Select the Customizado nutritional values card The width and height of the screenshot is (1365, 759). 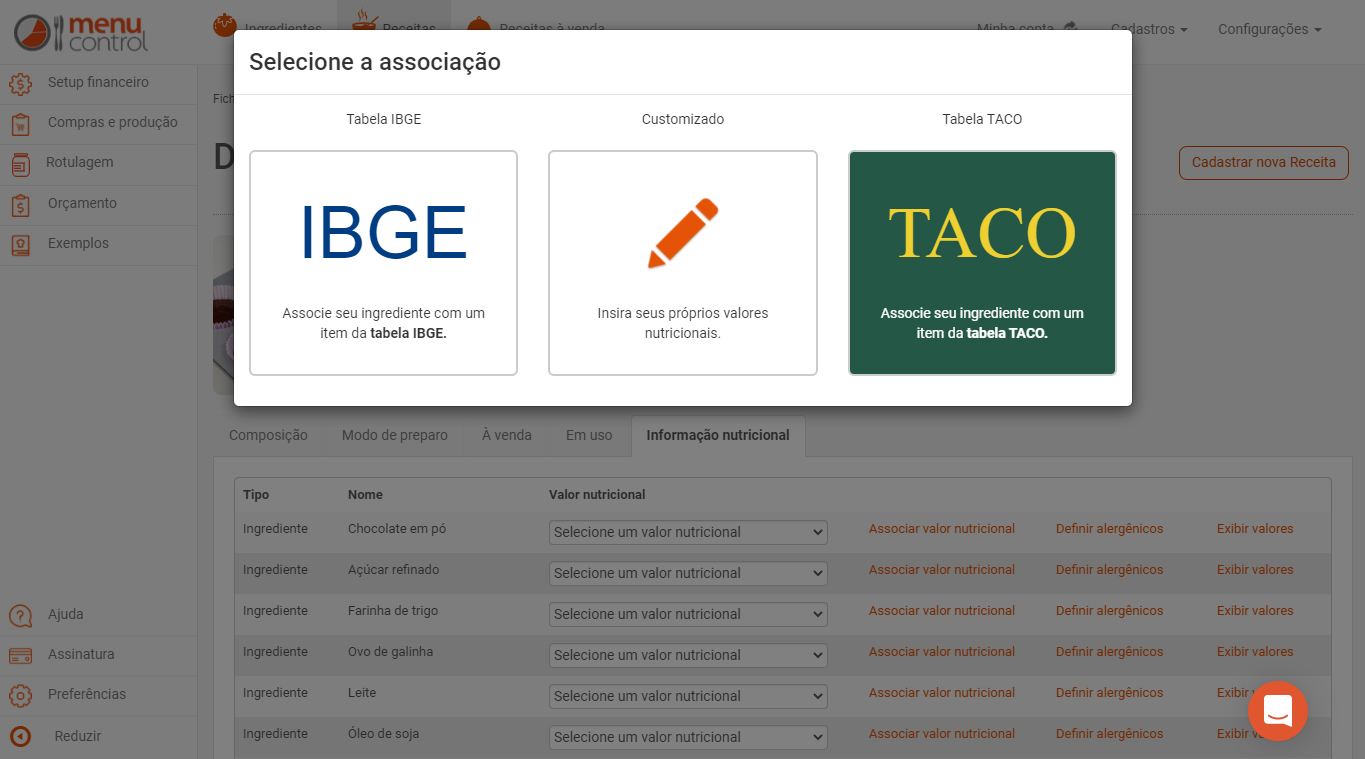coord(683,263)
